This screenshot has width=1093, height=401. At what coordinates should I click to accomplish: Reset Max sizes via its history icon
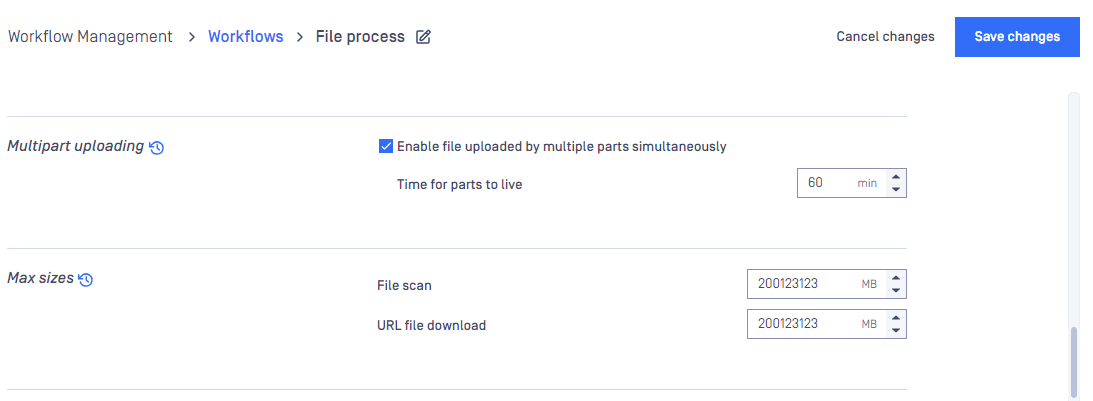(86, 279)
